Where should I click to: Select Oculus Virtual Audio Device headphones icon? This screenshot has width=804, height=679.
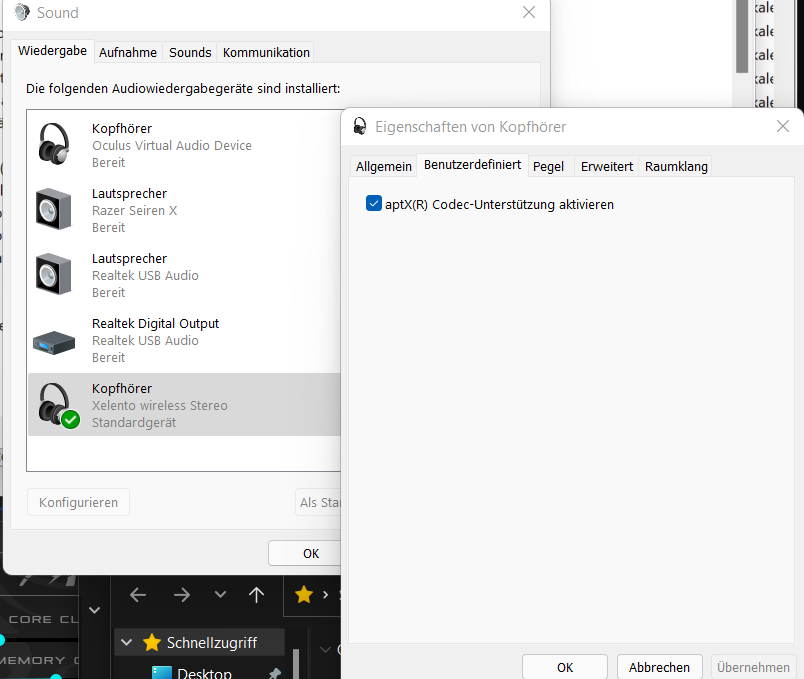coord(54,144)
